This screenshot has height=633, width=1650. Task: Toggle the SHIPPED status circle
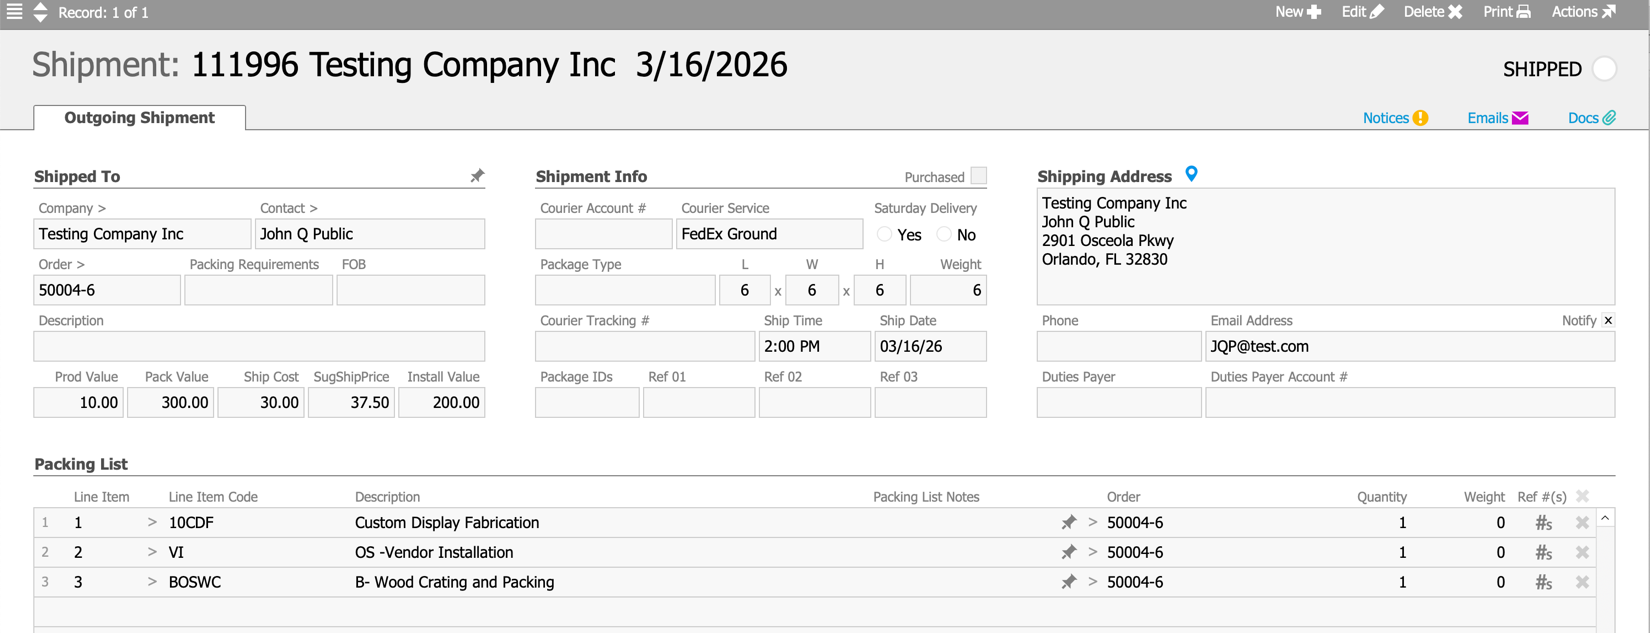pyautogui.click(x=1604, y=69)
